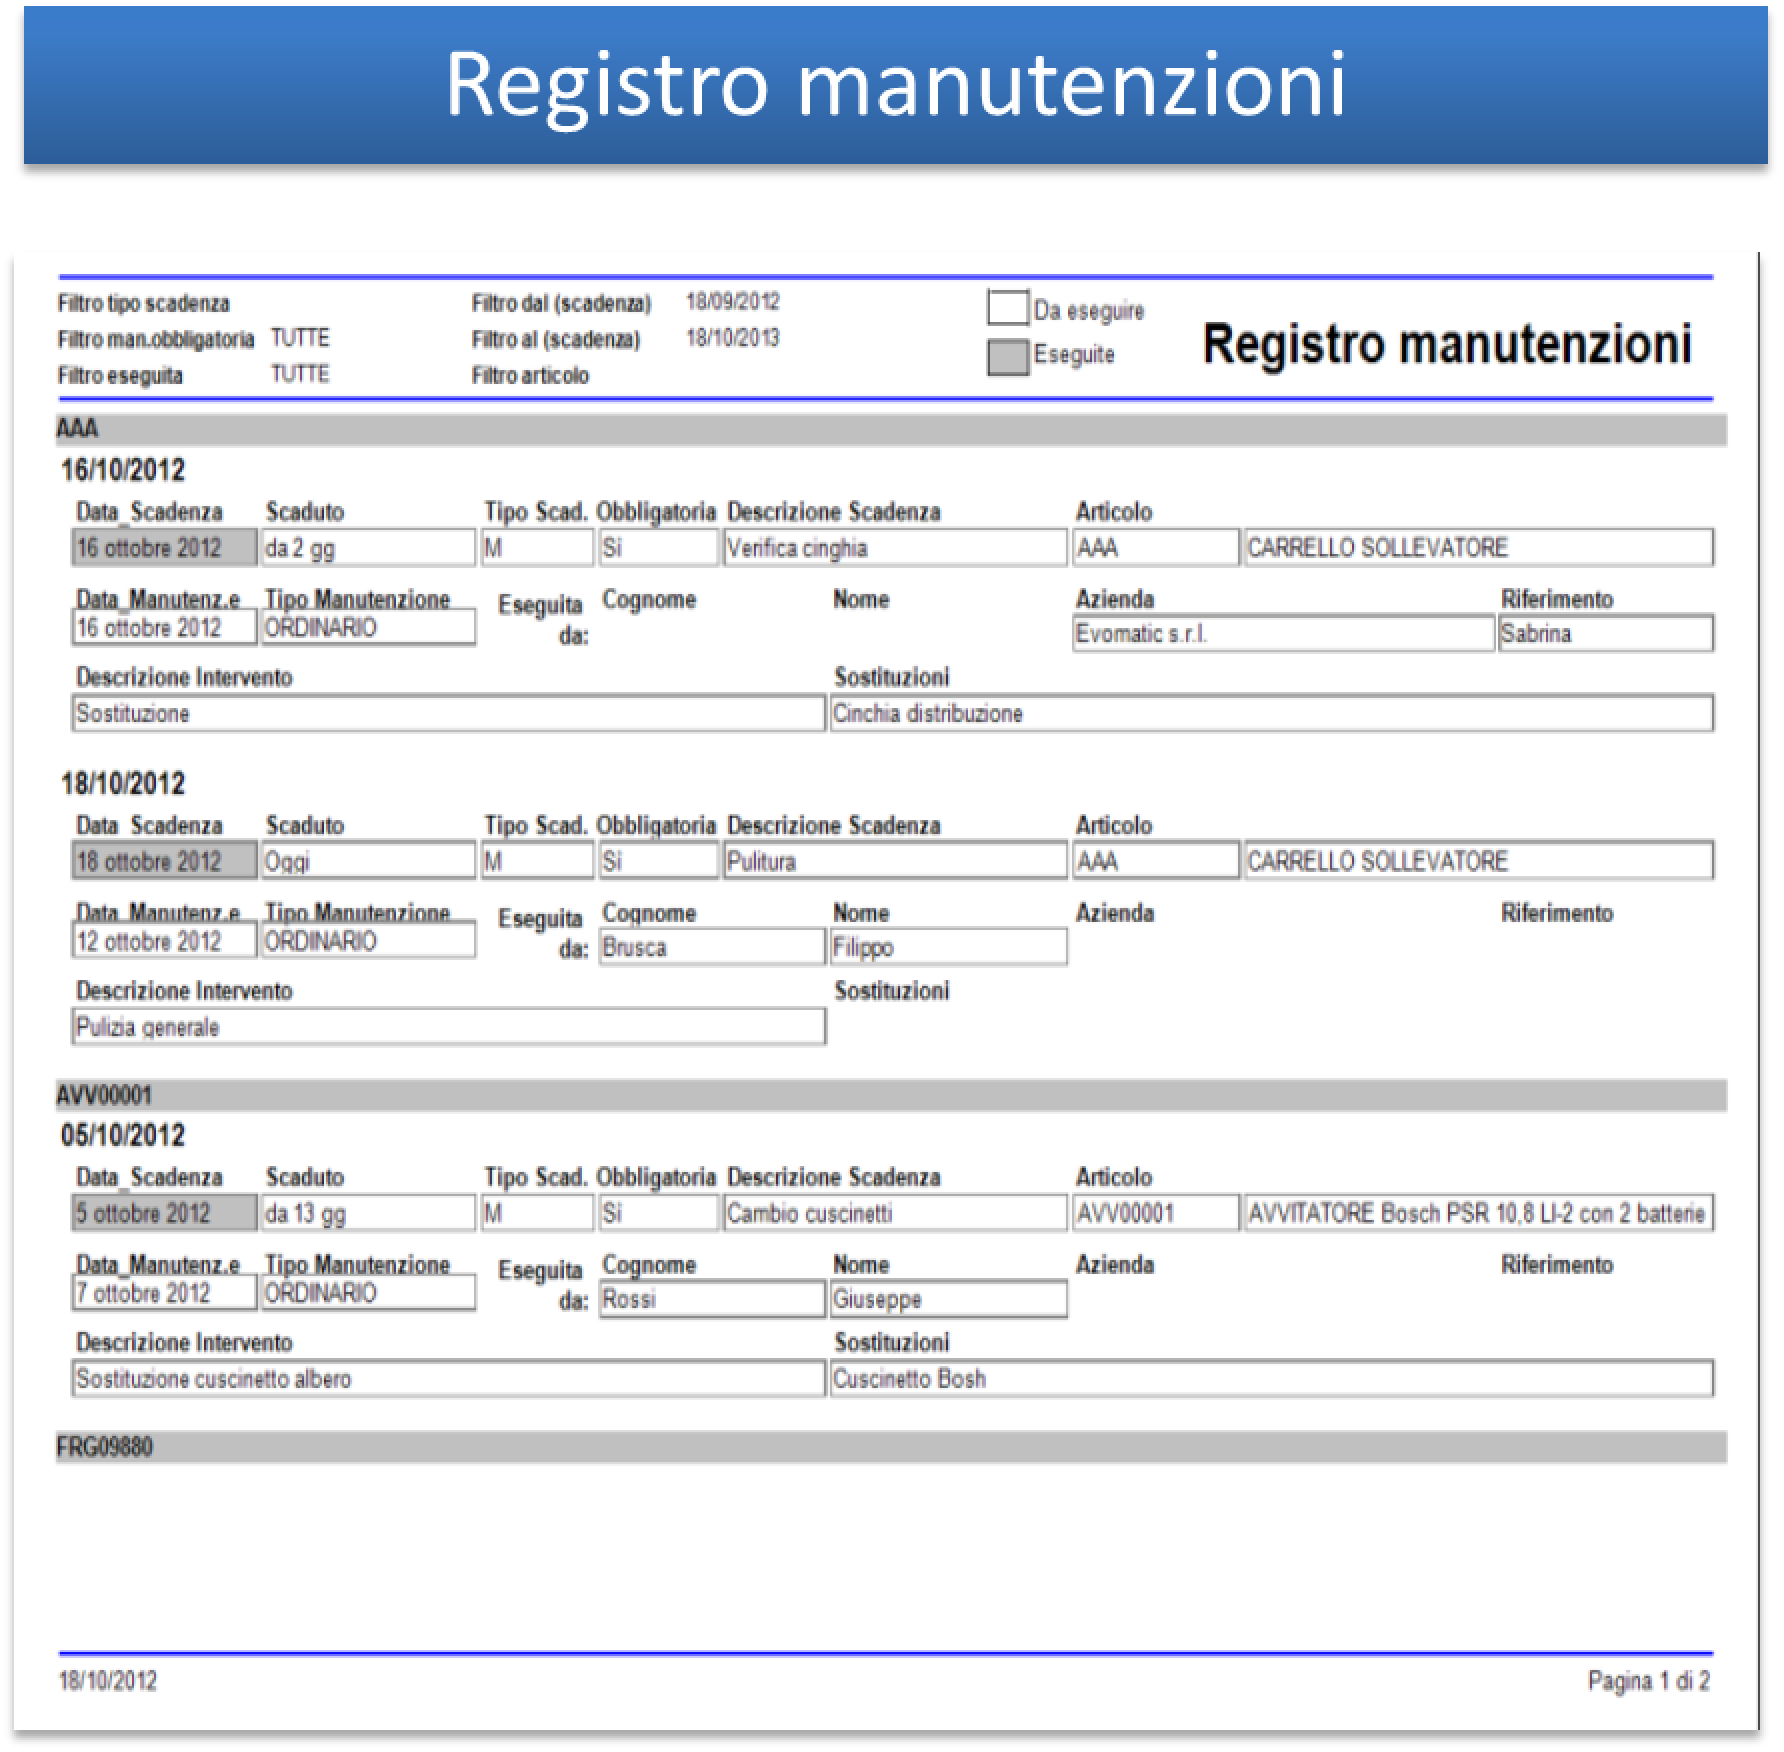Click the 'da 13 gg' Scaduto field
Screen dimensions: 1784x1752
tap(367, 1214)
